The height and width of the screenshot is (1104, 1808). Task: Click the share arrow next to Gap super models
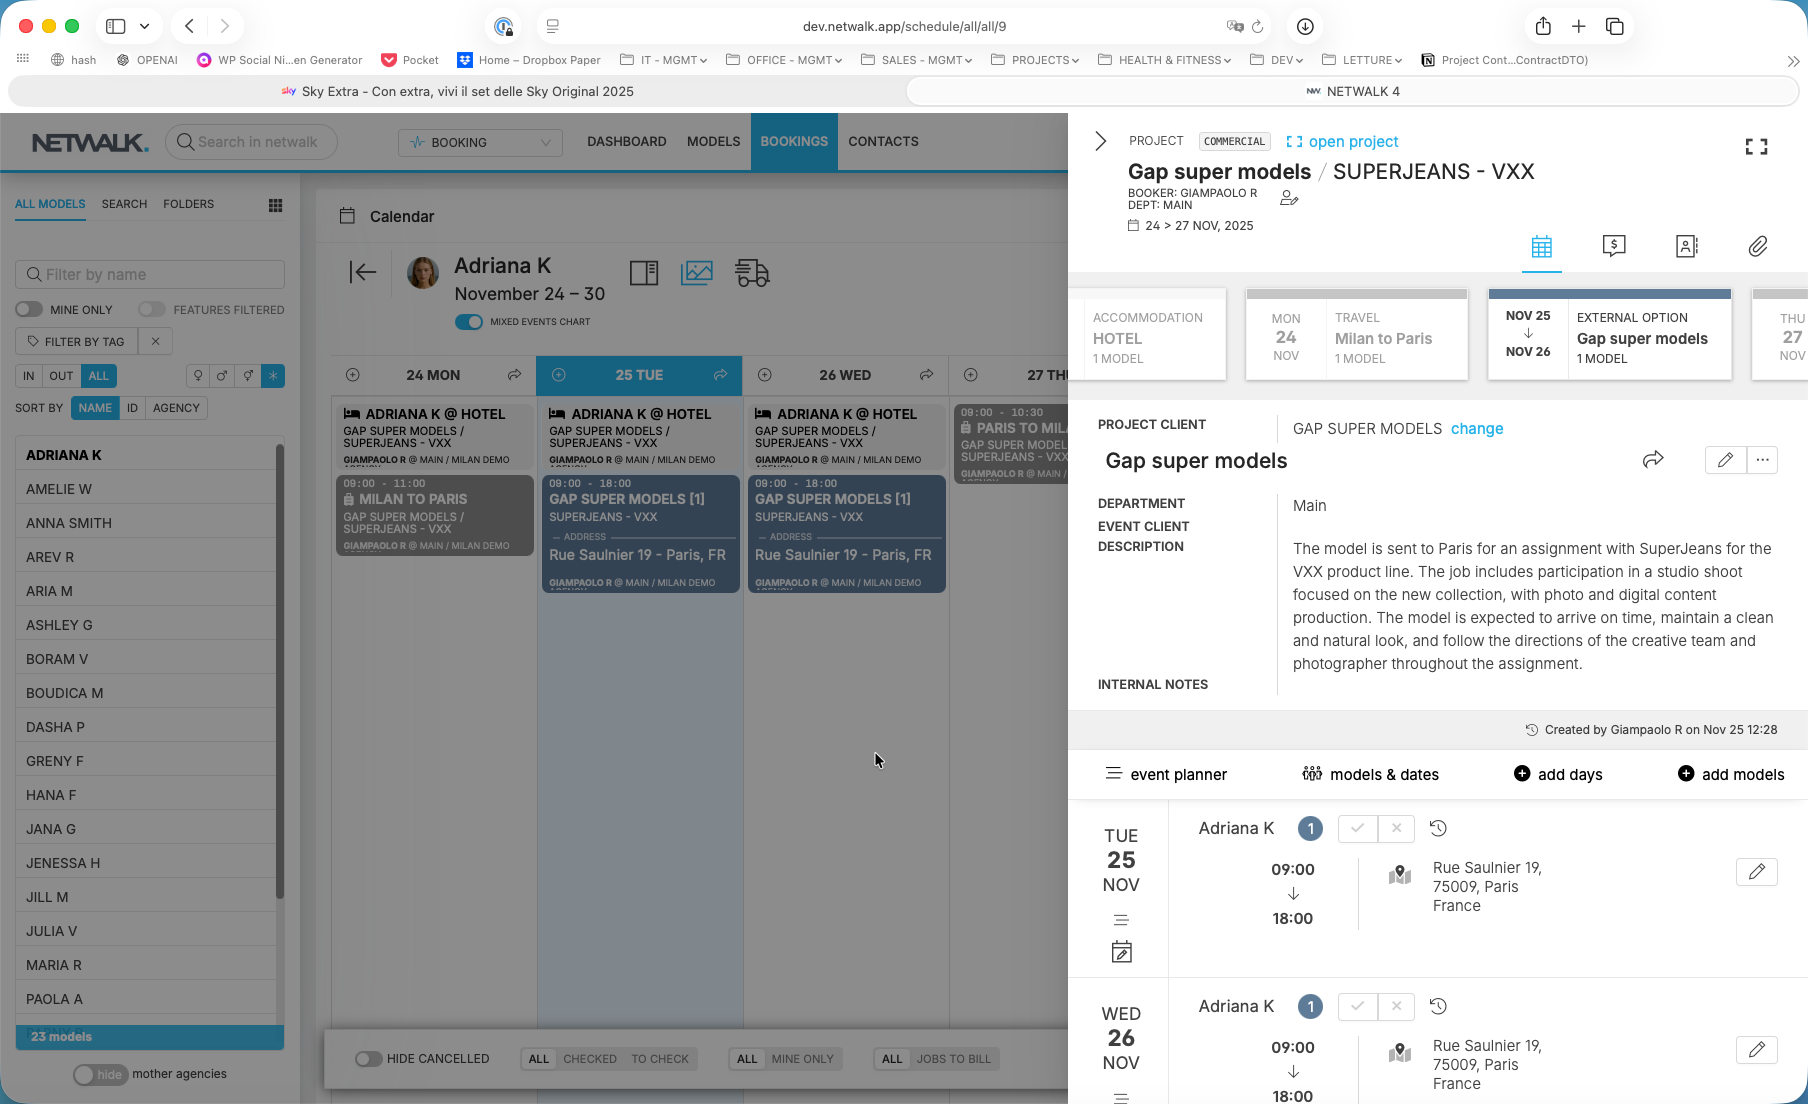(x=1653, y=459)
